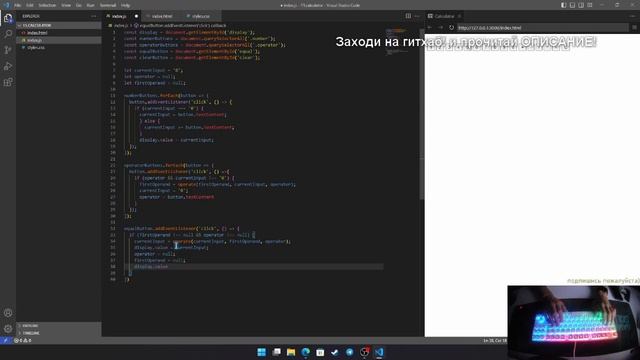The height and width of the screenshot is (360, 640).
Task: Open Task View in the taskbar
Action: pos(276,352)
